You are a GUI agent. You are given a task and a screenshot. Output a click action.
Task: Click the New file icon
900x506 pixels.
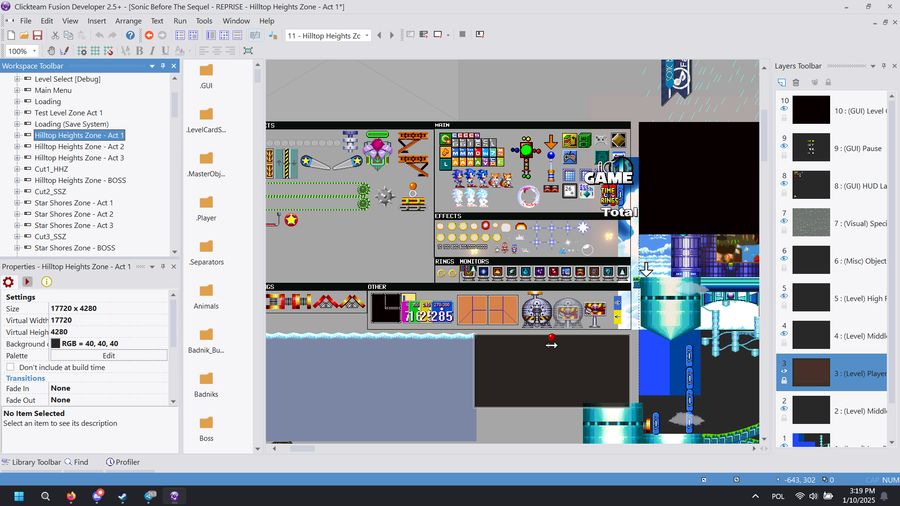(x=11, y=36)
